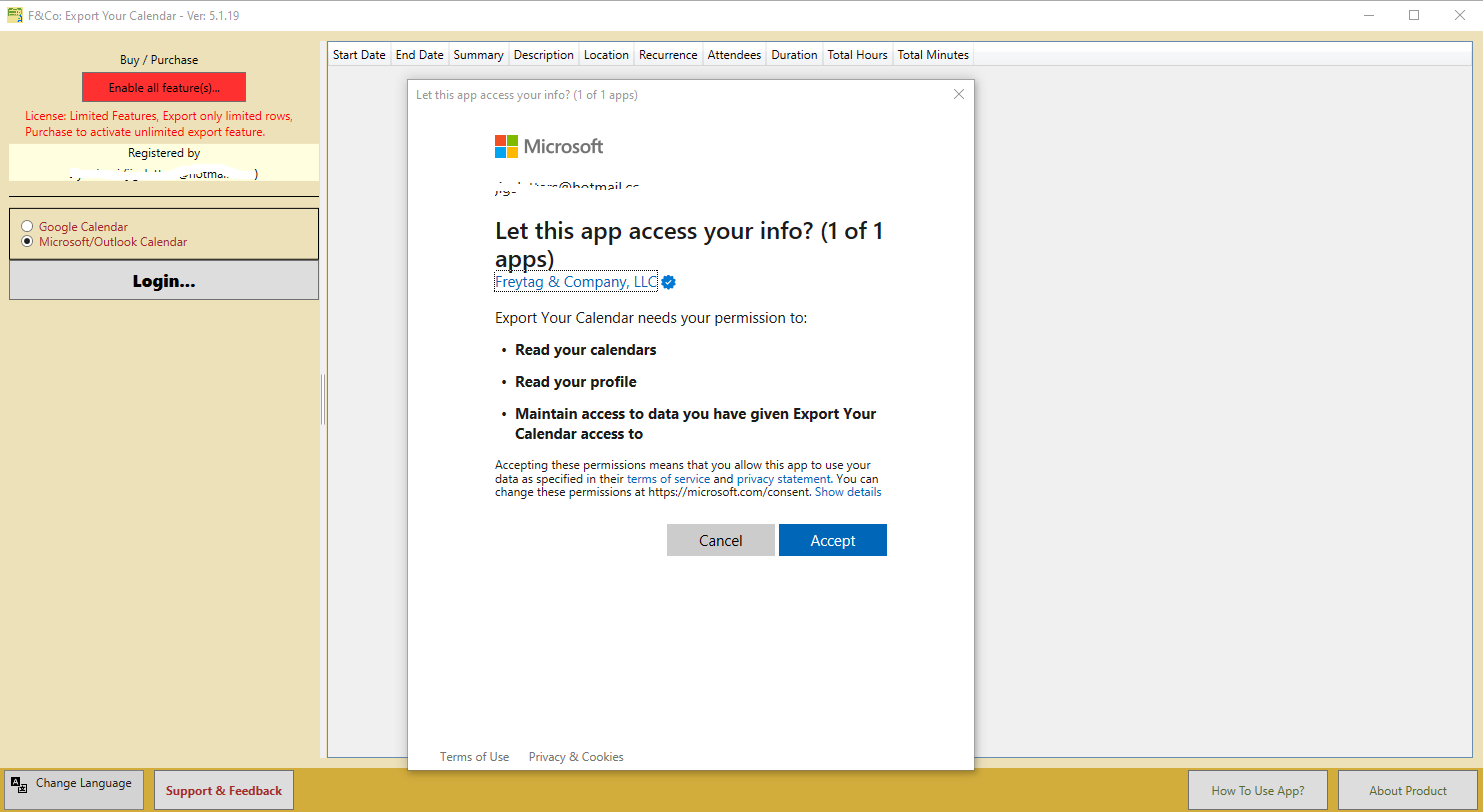
Task: Open Support & Feedback
Action: pos(224,790)
